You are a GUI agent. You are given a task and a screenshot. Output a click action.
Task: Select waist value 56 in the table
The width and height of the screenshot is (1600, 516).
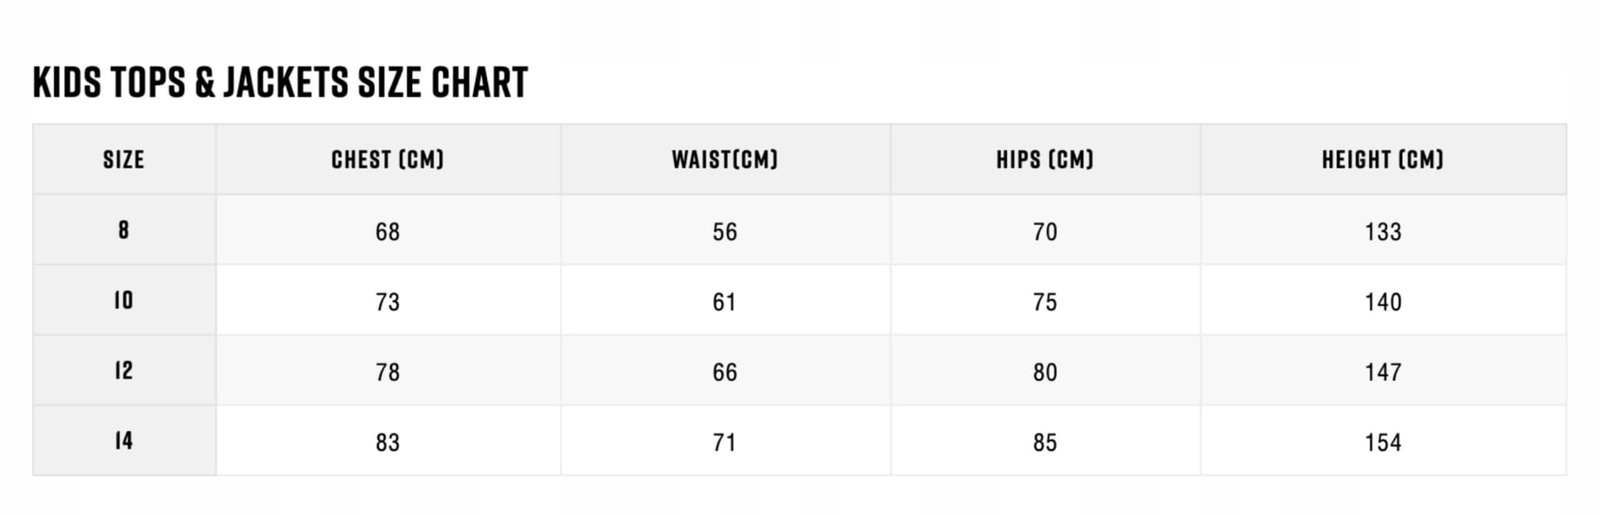(725, 232)
